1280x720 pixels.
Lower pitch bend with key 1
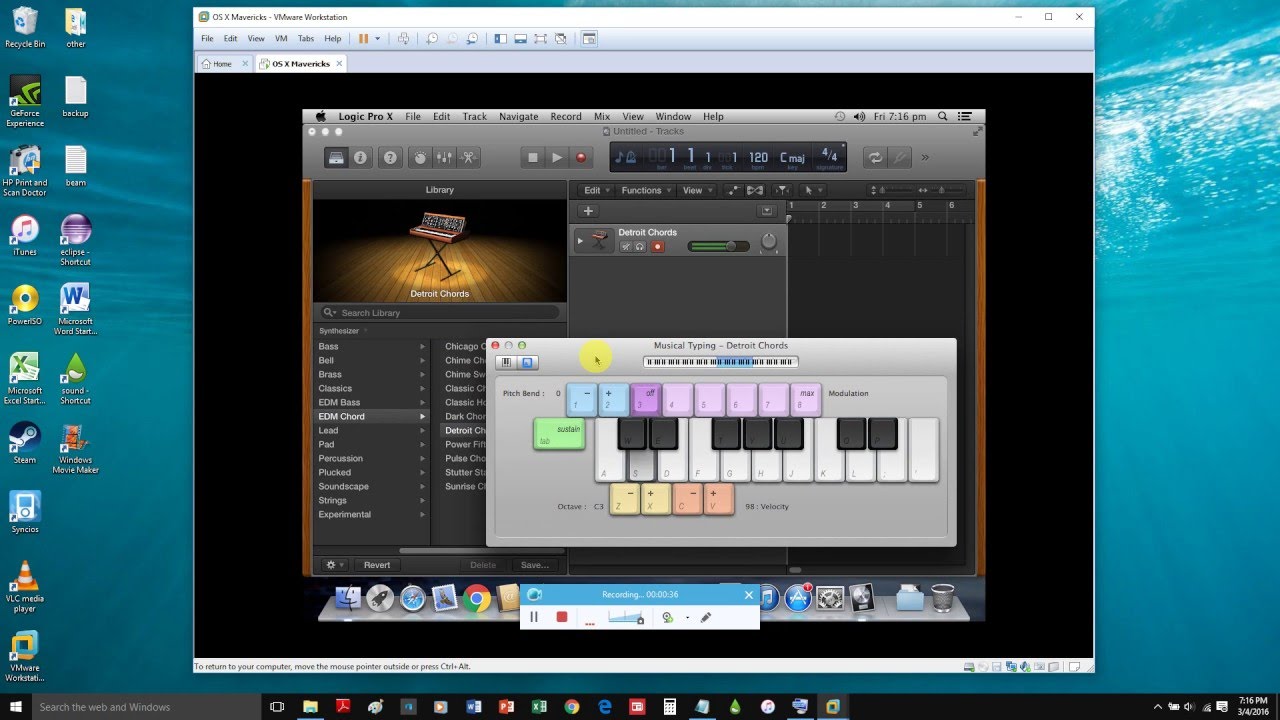581,399
